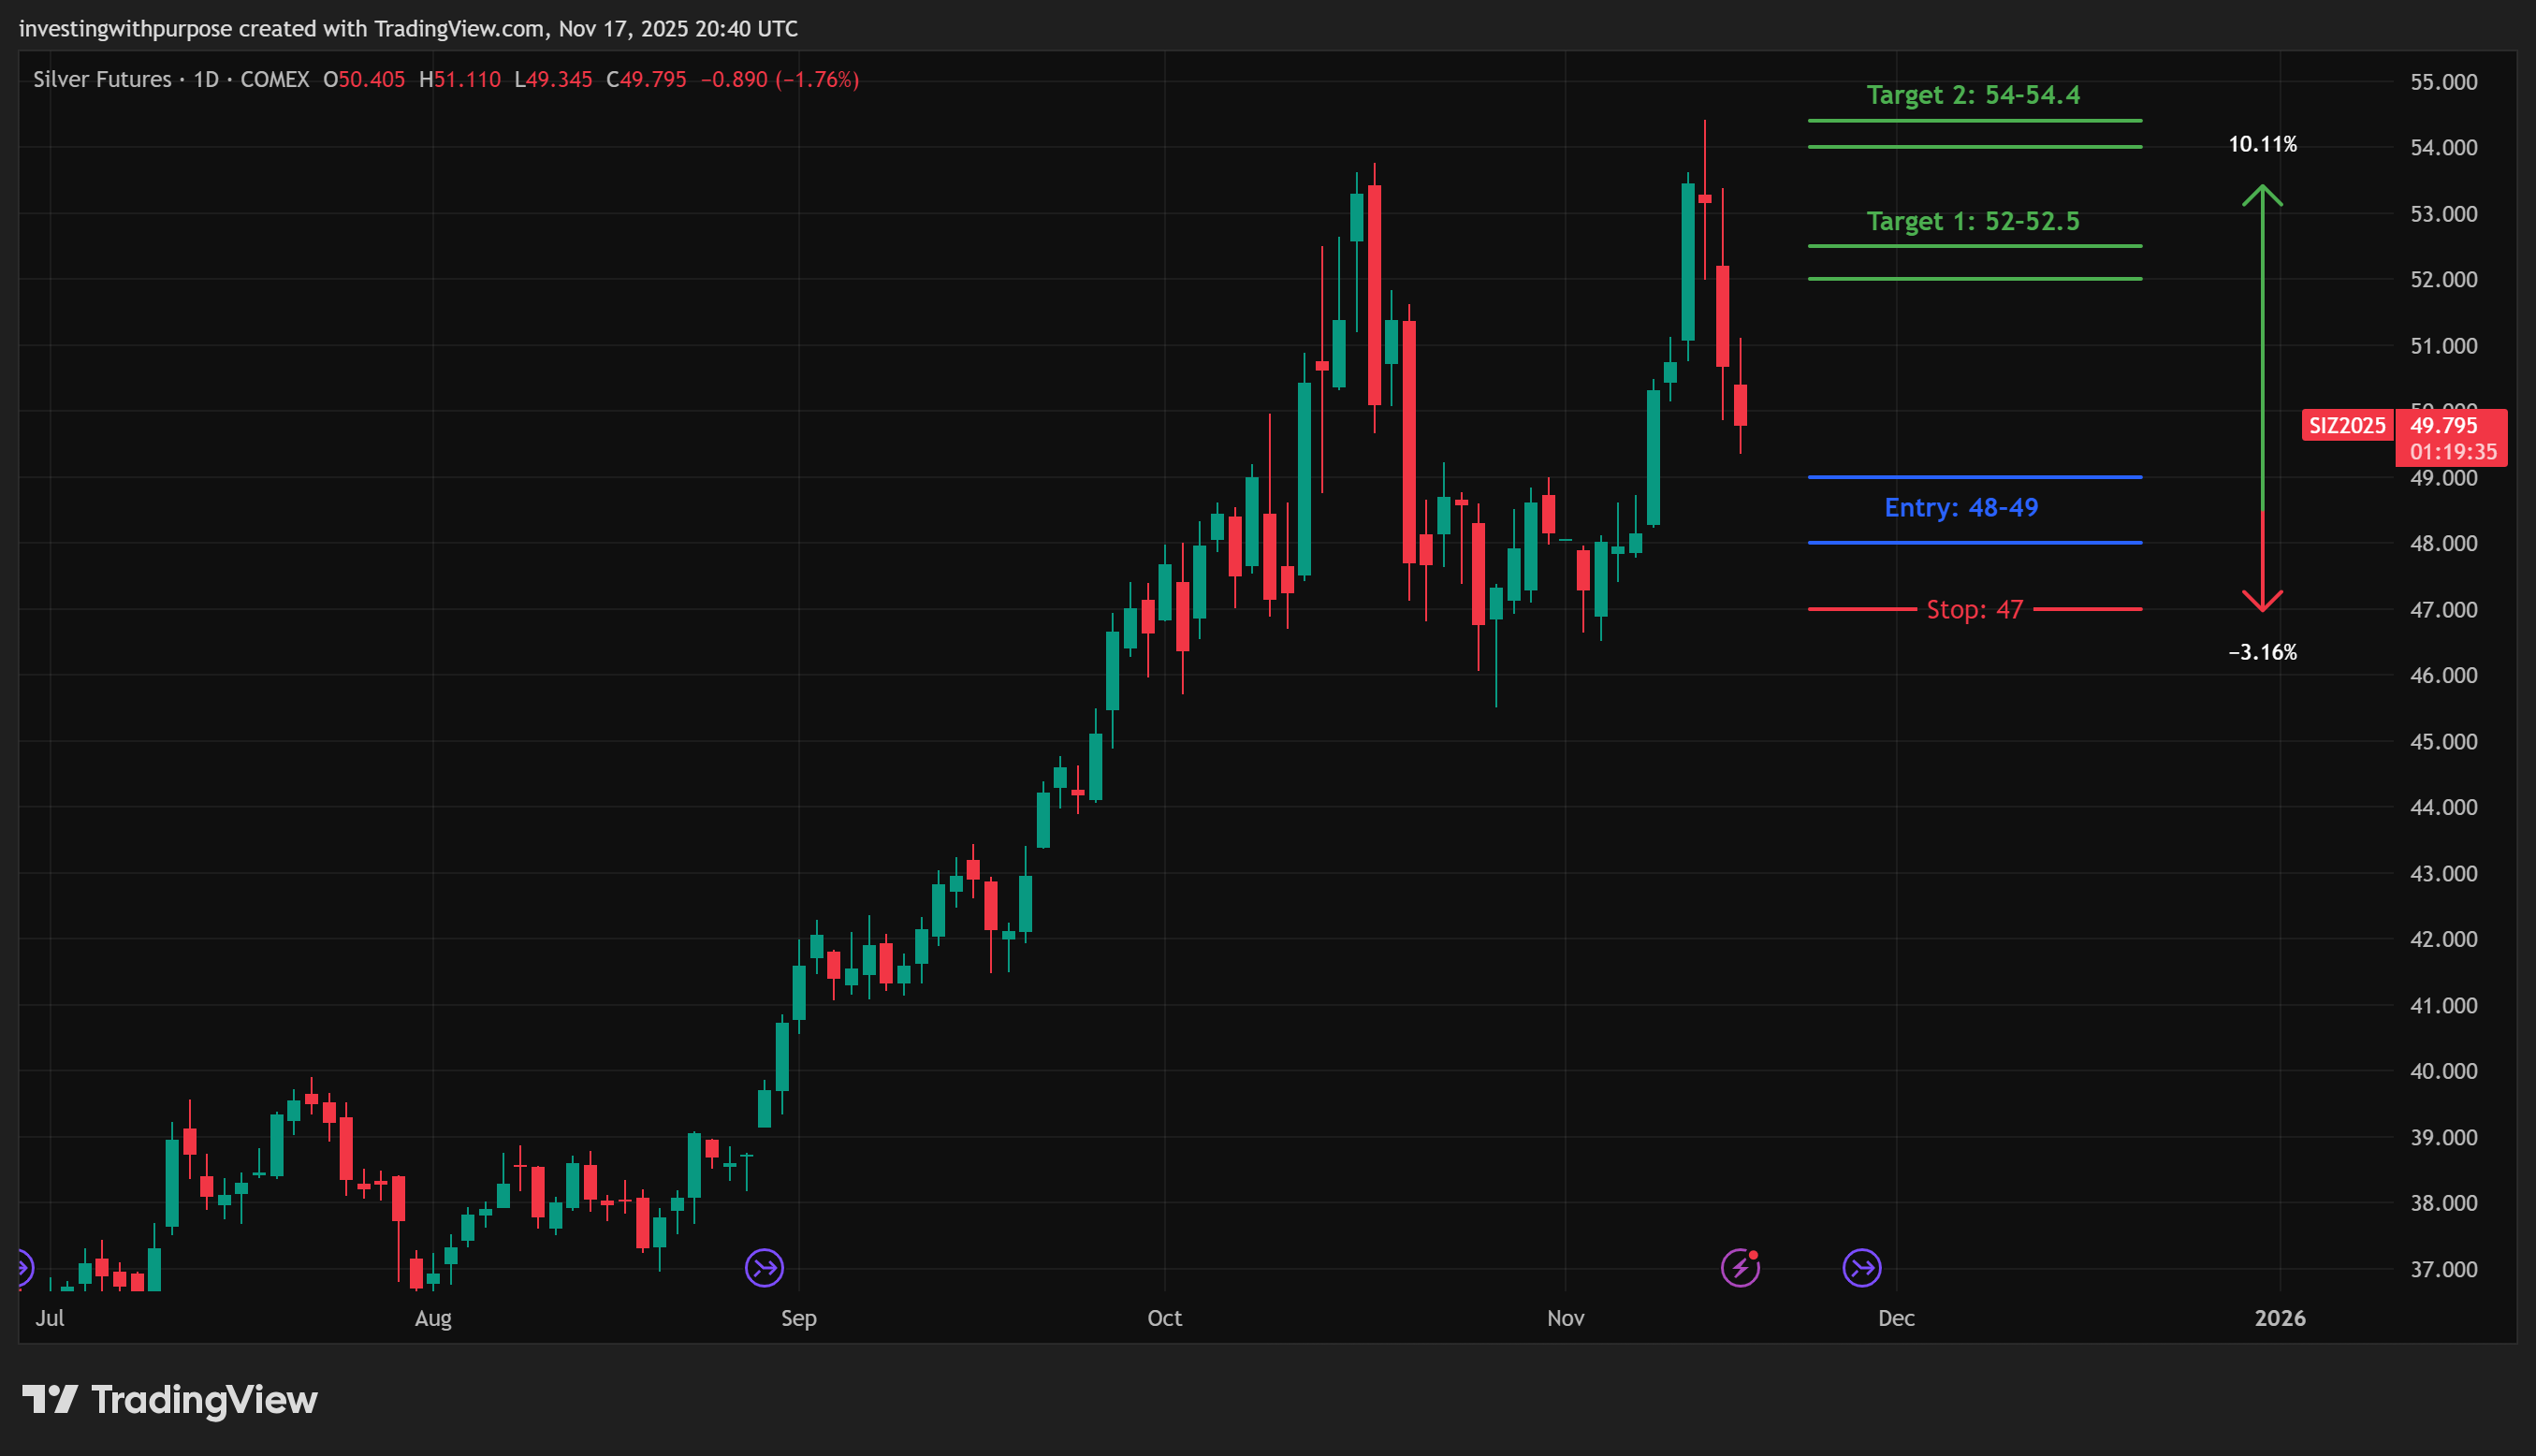Click the purple lightning event icon
The height and width of the screenshot is (1456, 2536).
click(1740, 1268)
